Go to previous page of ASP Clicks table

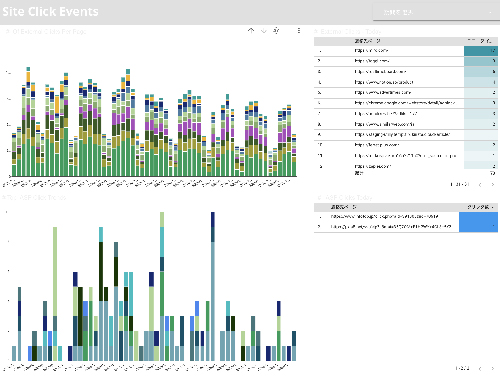[480, 368]
